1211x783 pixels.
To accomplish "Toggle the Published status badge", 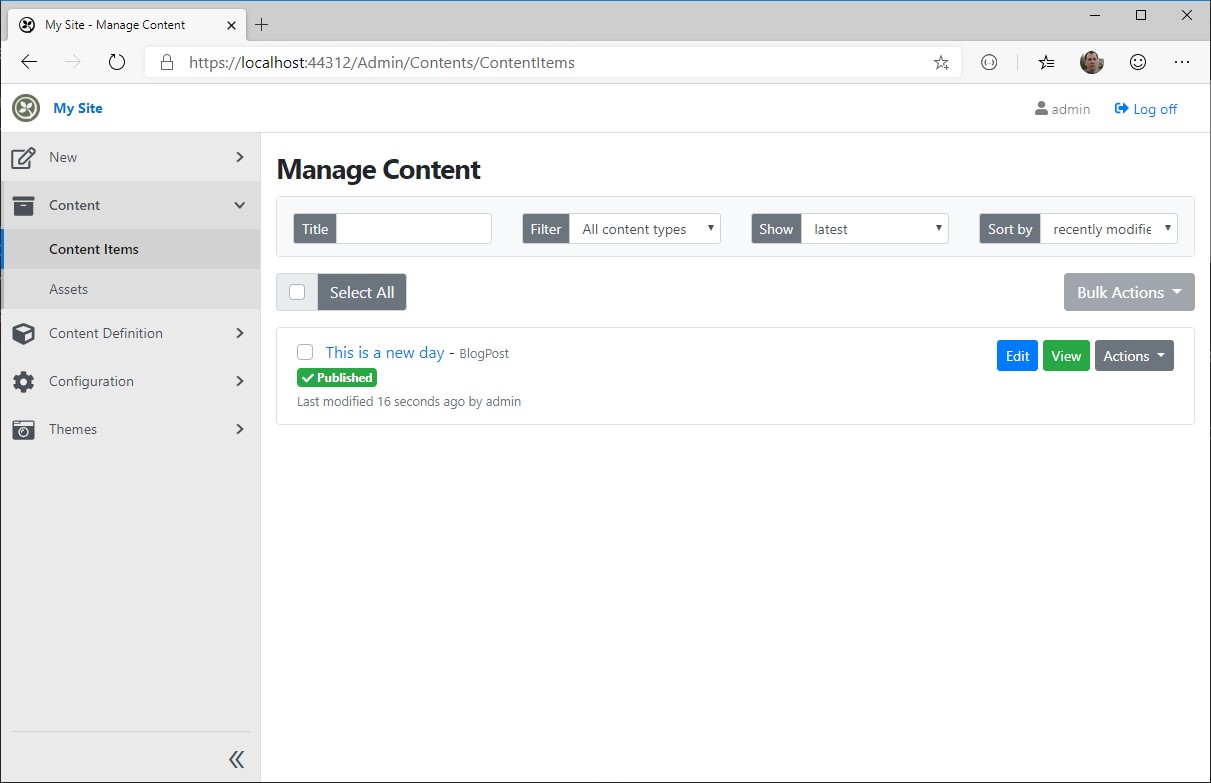I will (336, 377).
